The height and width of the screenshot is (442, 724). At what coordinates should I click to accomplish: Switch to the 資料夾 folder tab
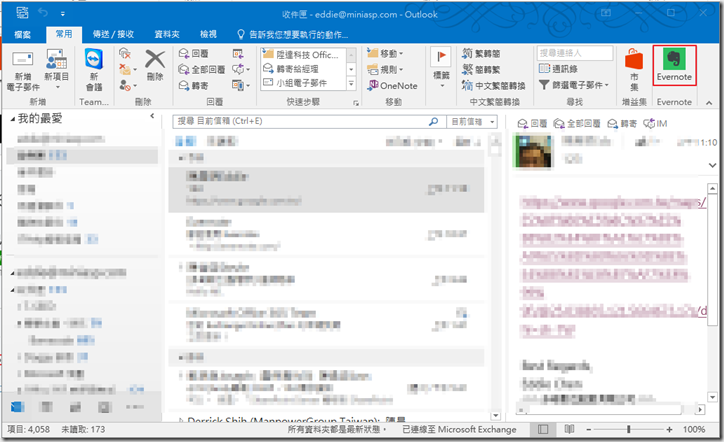click(x=167, y=34)
